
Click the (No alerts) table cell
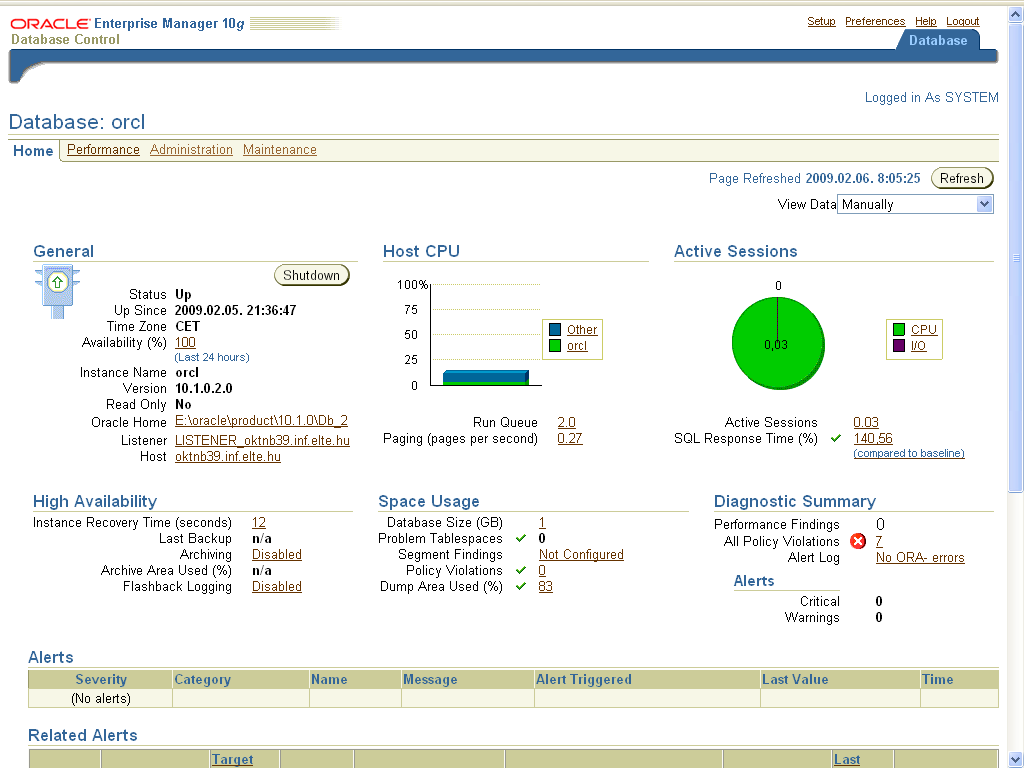point(101,698)
